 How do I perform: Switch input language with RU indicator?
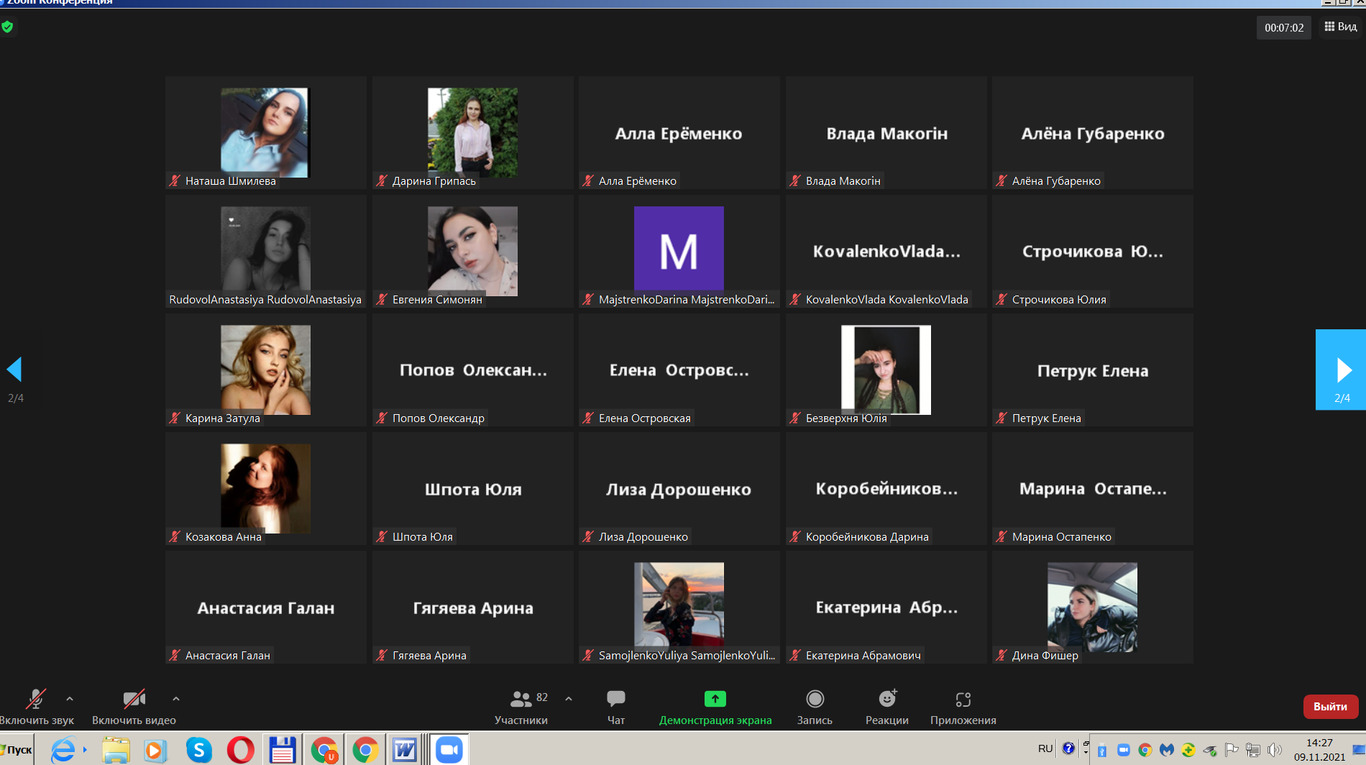pyautogui.click(x=1045, y=748)
